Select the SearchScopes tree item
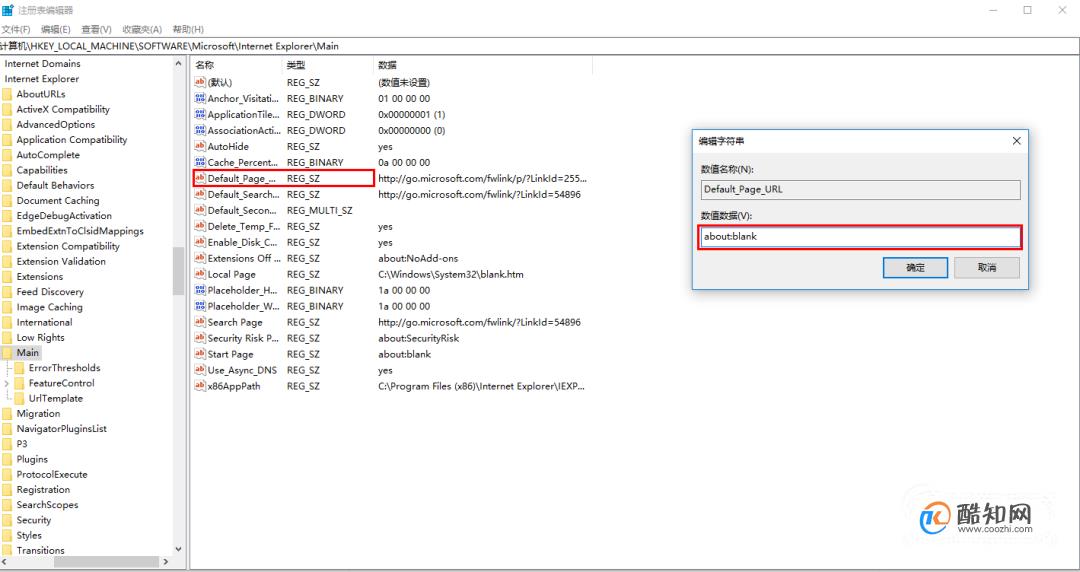This screenshot has height=572, width=1080. point(48,505)
